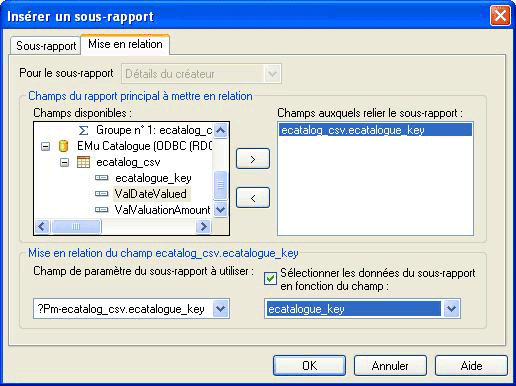Image resolution: width=516 pixels, height=386 pixels.
Task: Confirm with the OK button
Action: coord(309,366)
